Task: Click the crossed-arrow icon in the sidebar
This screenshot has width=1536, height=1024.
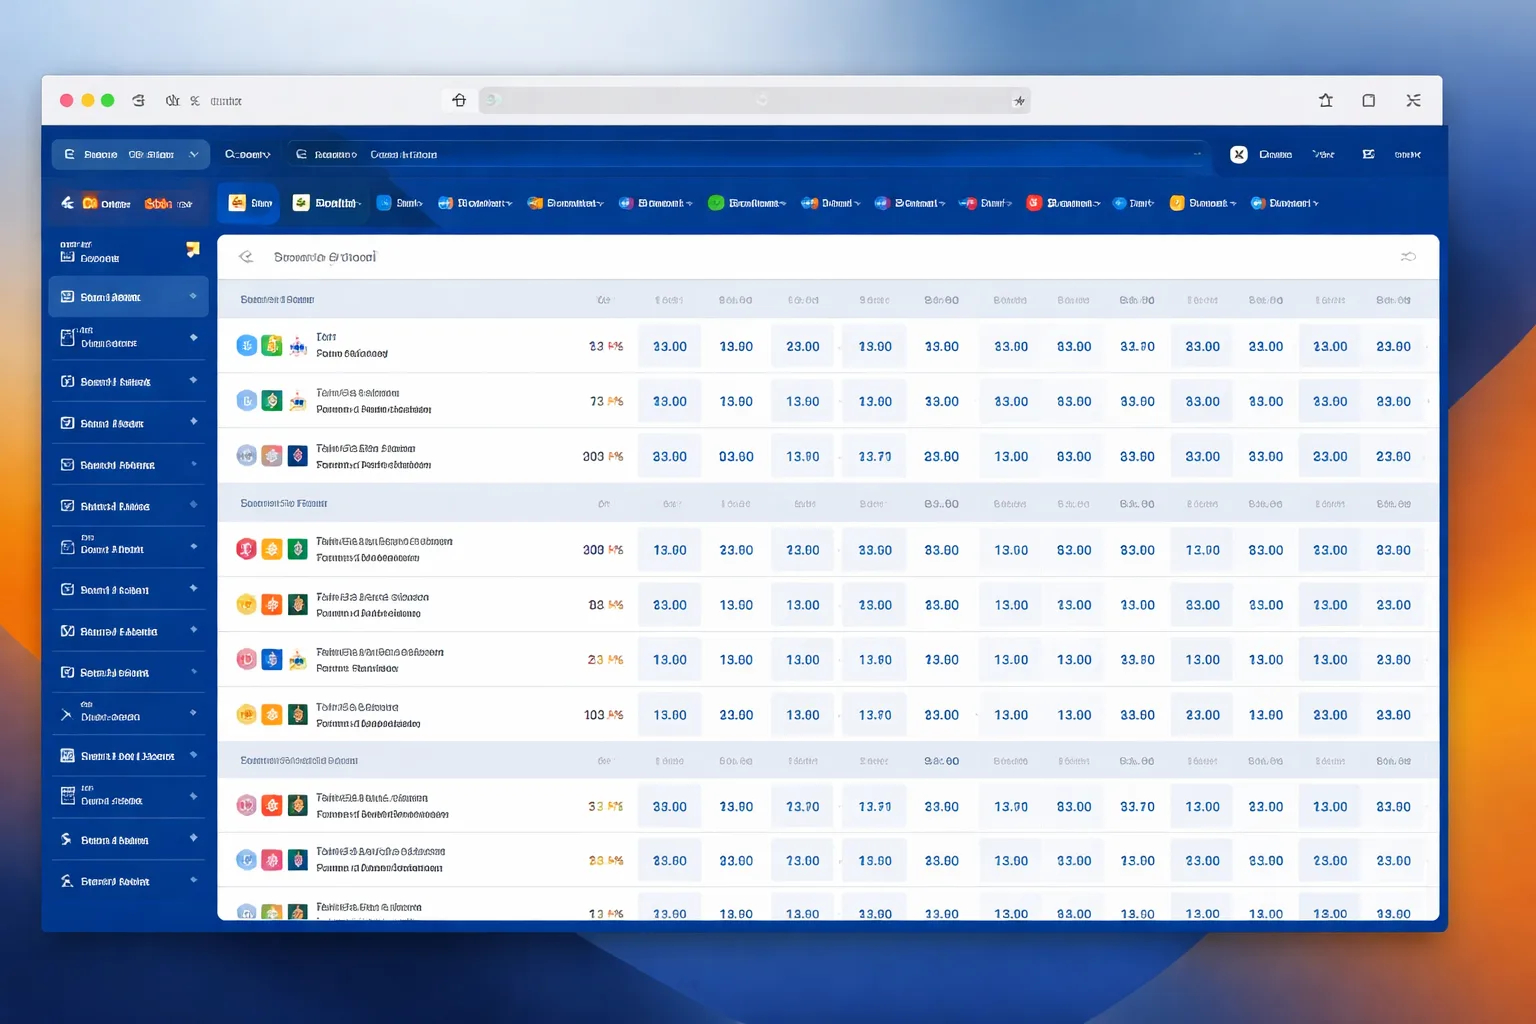Action: (x=66, y=714)
